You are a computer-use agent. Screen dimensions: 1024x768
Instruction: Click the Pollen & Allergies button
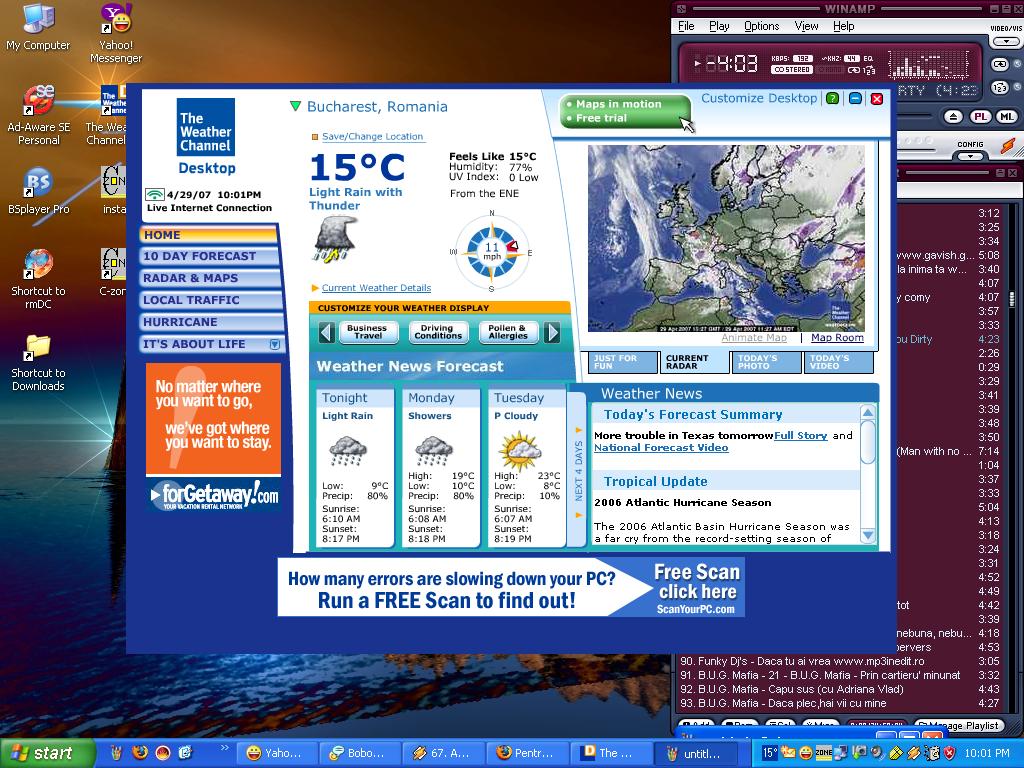(x=508, y=332)
